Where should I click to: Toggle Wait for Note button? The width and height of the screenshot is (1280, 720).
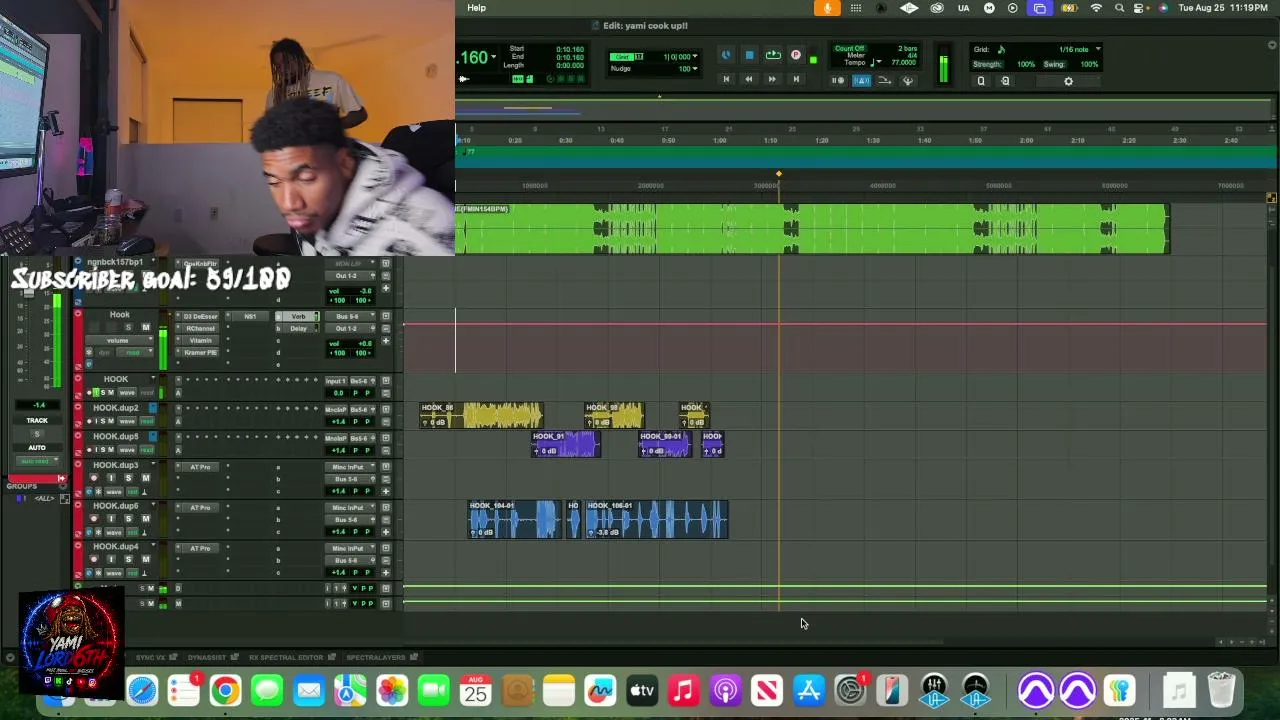838,81
